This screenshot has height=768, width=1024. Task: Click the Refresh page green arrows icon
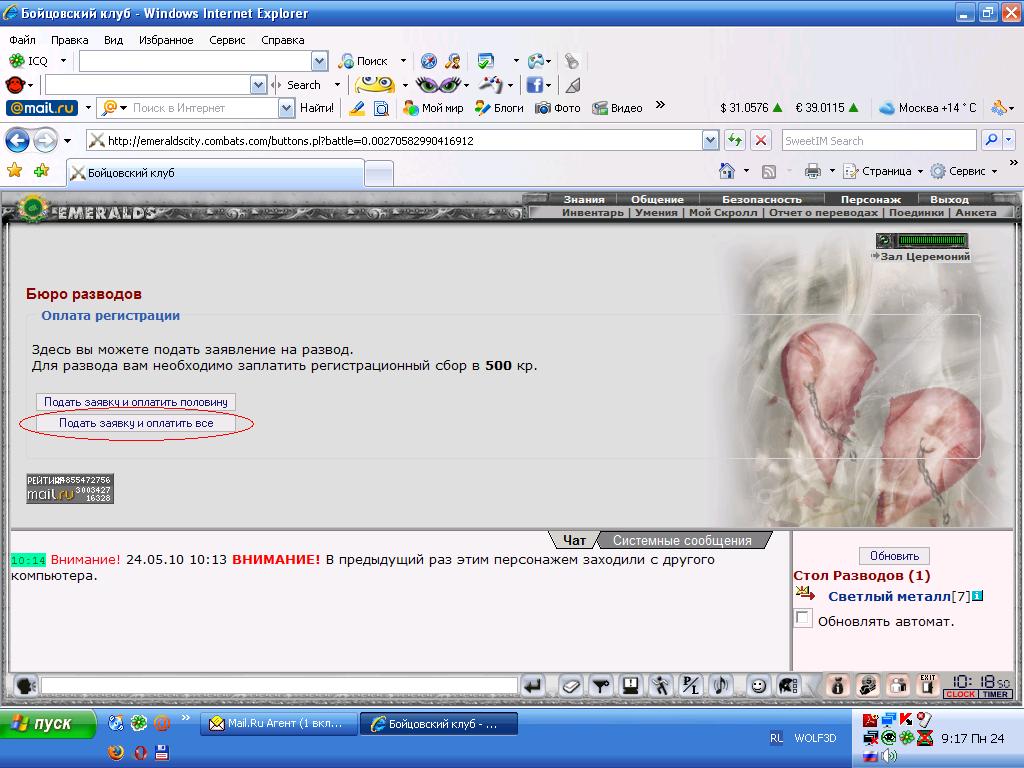[735, 140]
